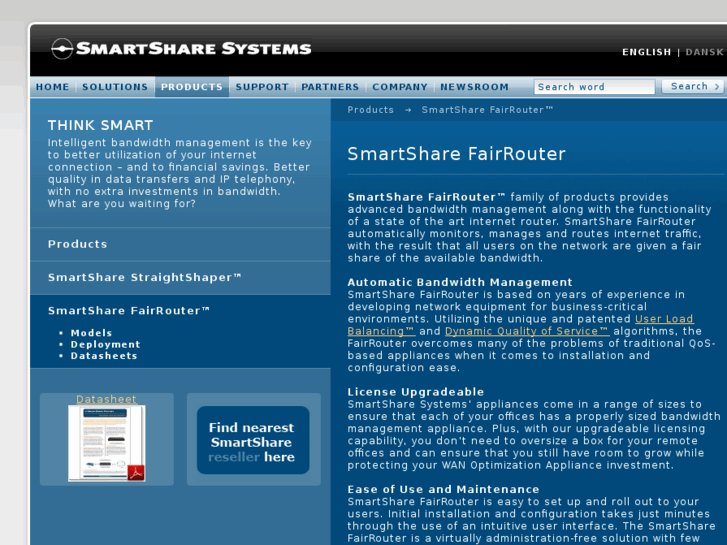Visit the Newsroom section
727x545 pixels.
coord(474,87)
